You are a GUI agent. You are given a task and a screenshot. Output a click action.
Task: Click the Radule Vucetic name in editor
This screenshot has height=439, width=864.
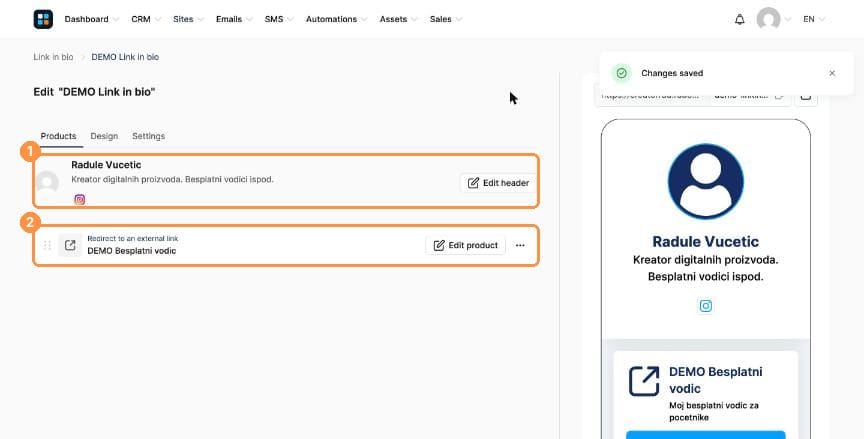[106, 165]
